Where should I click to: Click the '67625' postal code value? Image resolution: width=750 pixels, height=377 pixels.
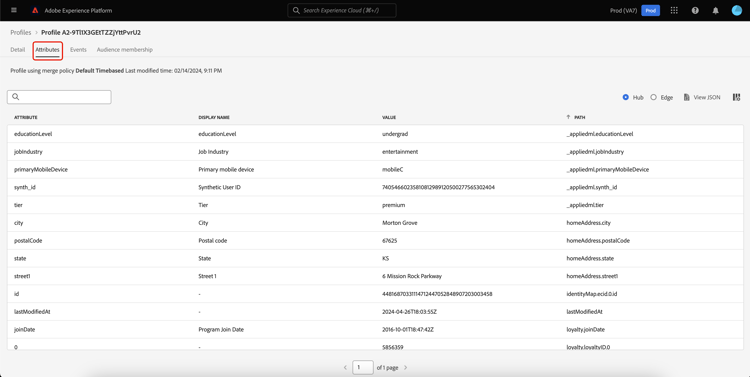click(x=389, y=241)
